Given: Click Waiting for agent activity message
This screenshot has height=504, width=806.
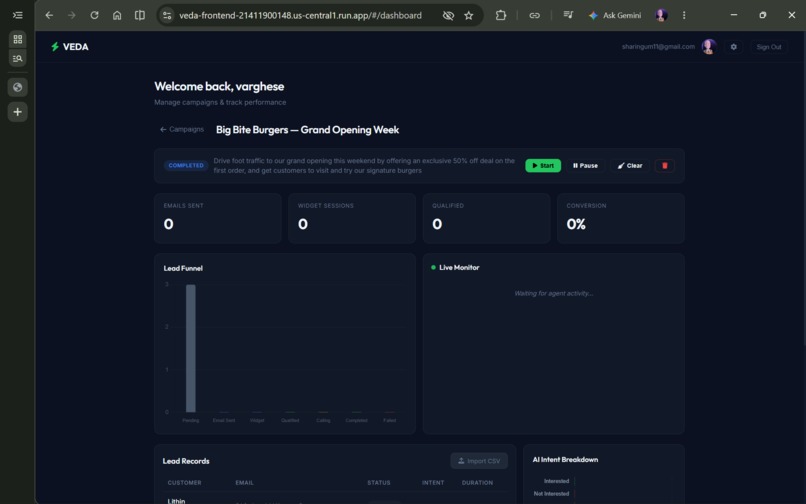Looking at the screenshot, I should 554,294.
